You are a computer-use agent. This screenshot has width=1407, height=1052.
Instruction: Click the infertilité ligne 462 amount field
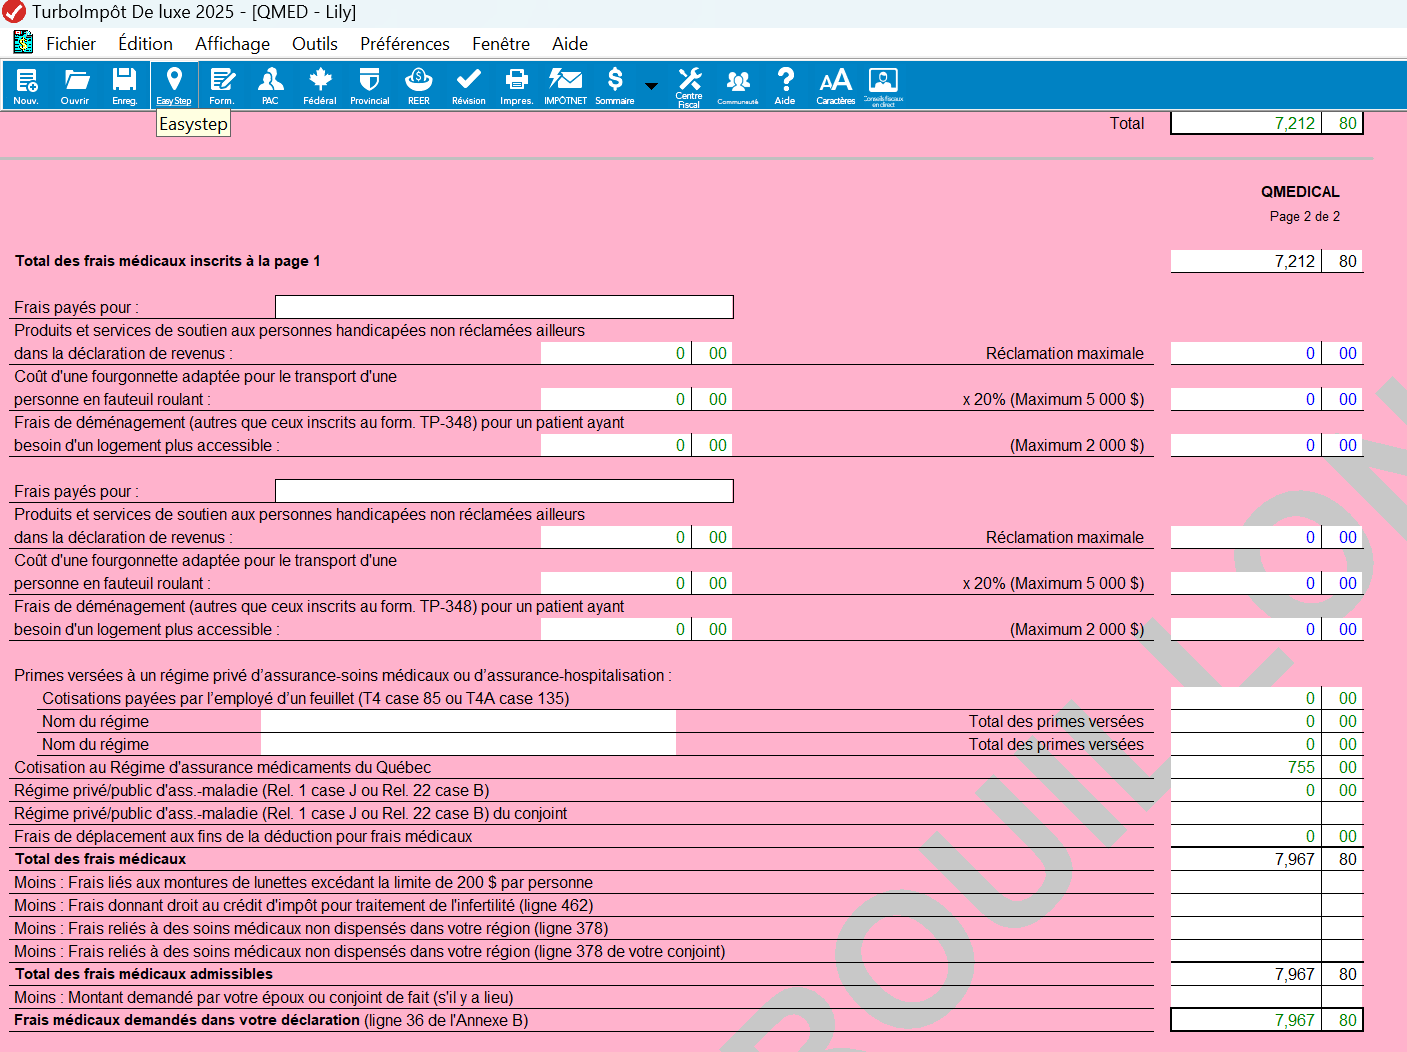(x=1266, y=905)
